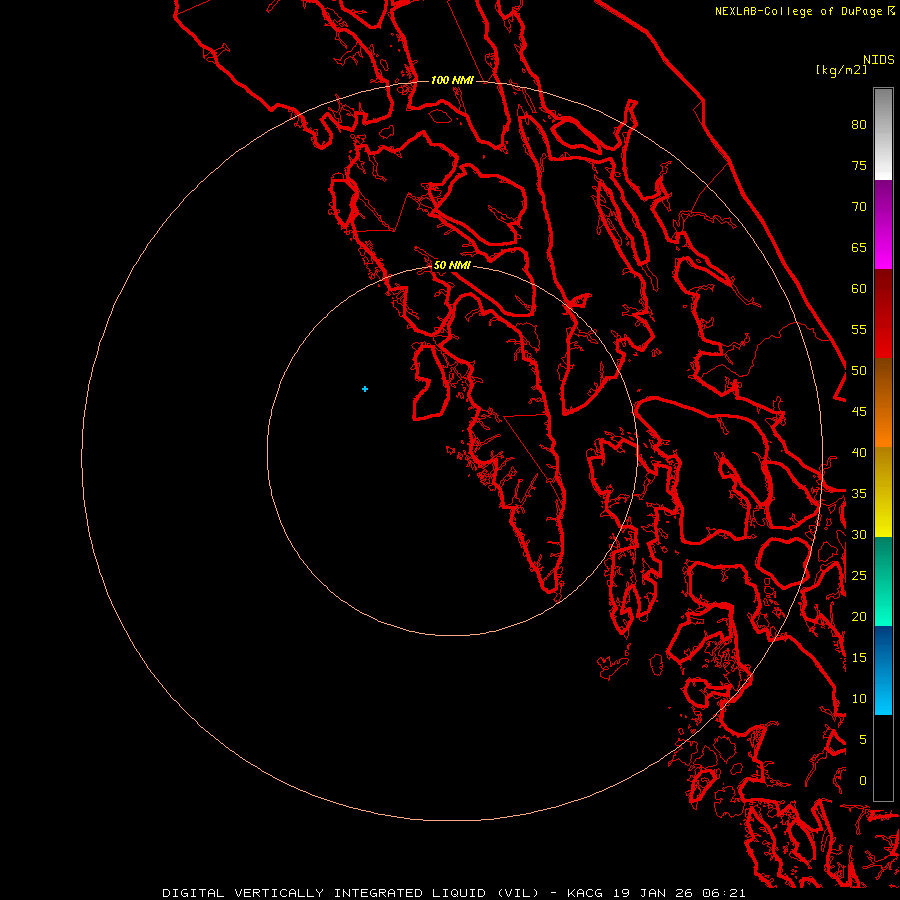Click the black bottom segment of the color bar
This screenshot has width=900, height=900.
click(x=883, y=758)
